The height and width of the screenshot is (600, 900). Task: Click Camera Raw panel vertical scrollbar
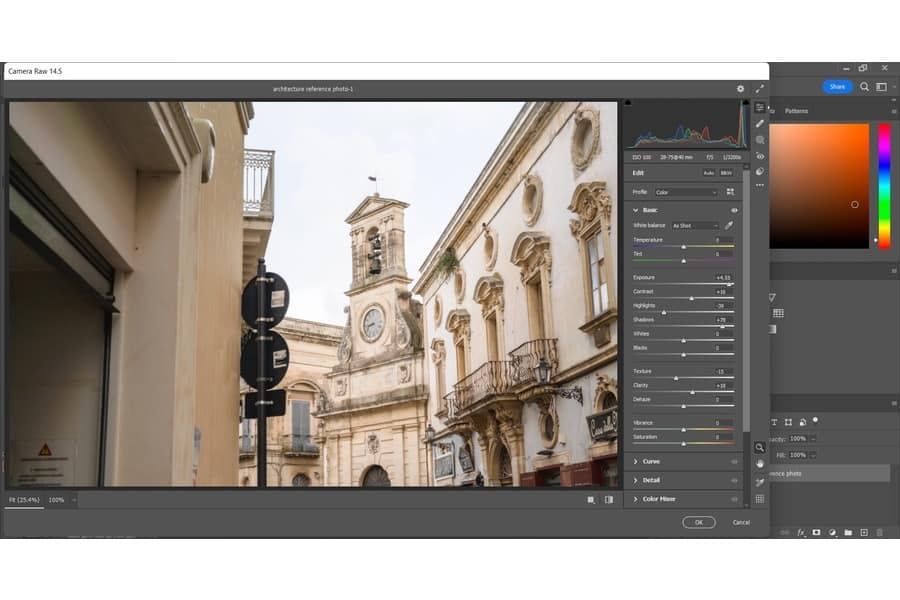(x=746, y=299)
